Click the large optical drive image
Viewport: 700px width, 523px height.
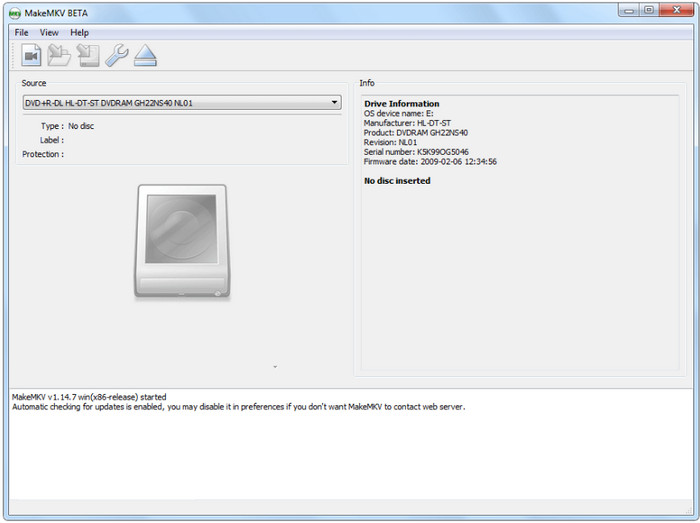[182, 241]
